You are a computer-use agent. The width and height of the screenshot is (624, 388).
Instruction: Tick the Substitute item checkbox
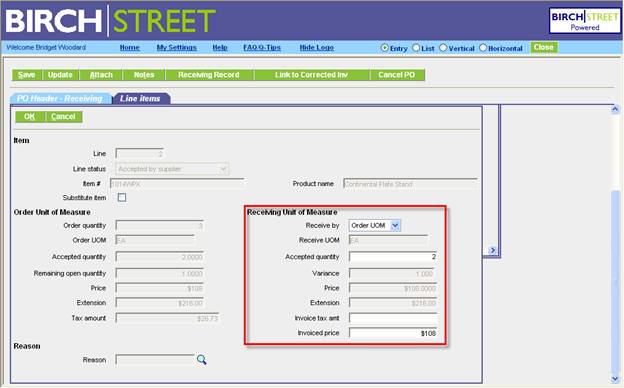pyautogui.click(x=122, y=197)
